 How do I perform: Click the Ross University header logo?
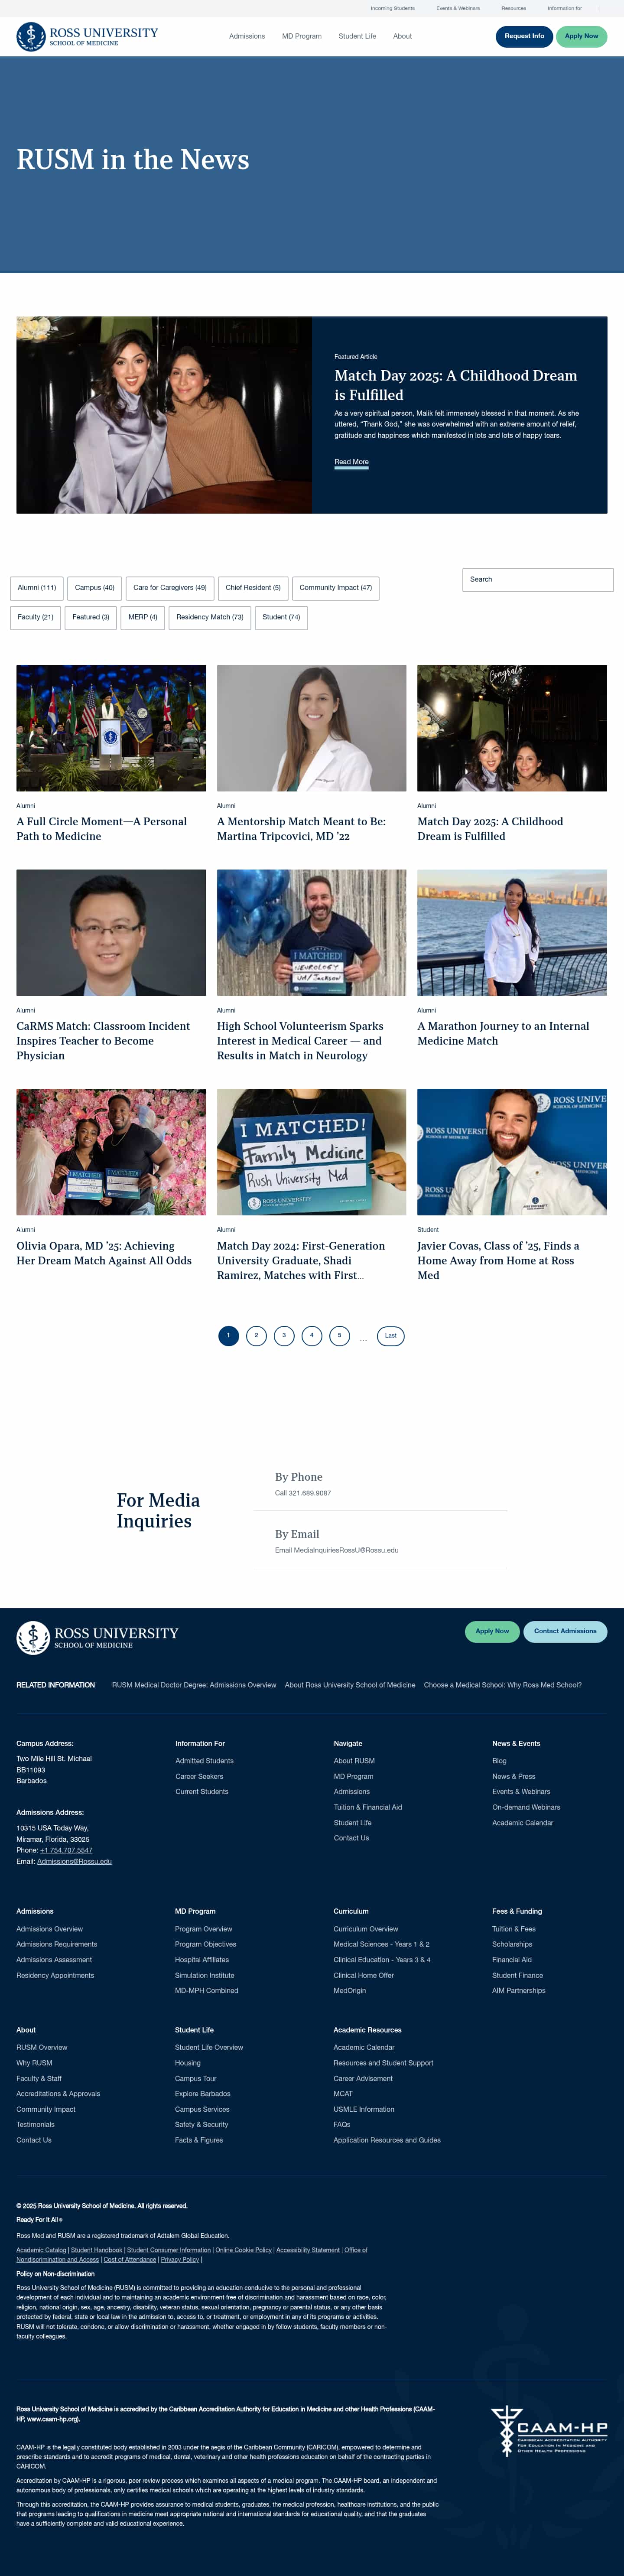(87, 36)
